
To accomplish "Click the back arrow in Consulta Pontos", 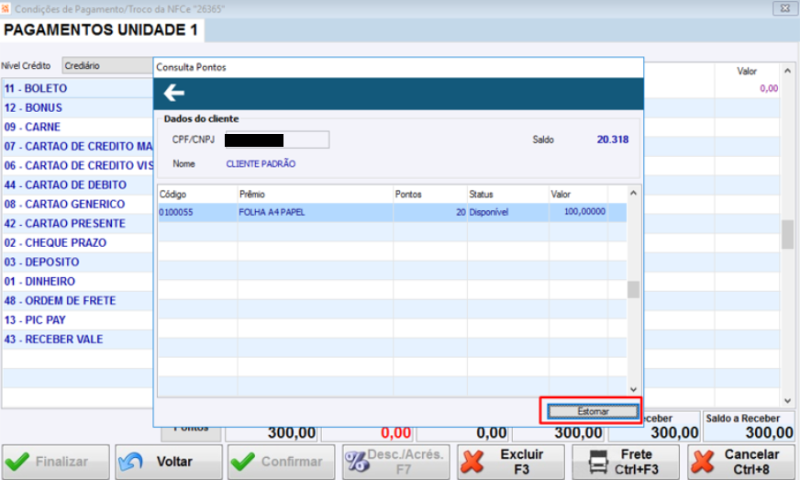I will click(x=174, y=93).
